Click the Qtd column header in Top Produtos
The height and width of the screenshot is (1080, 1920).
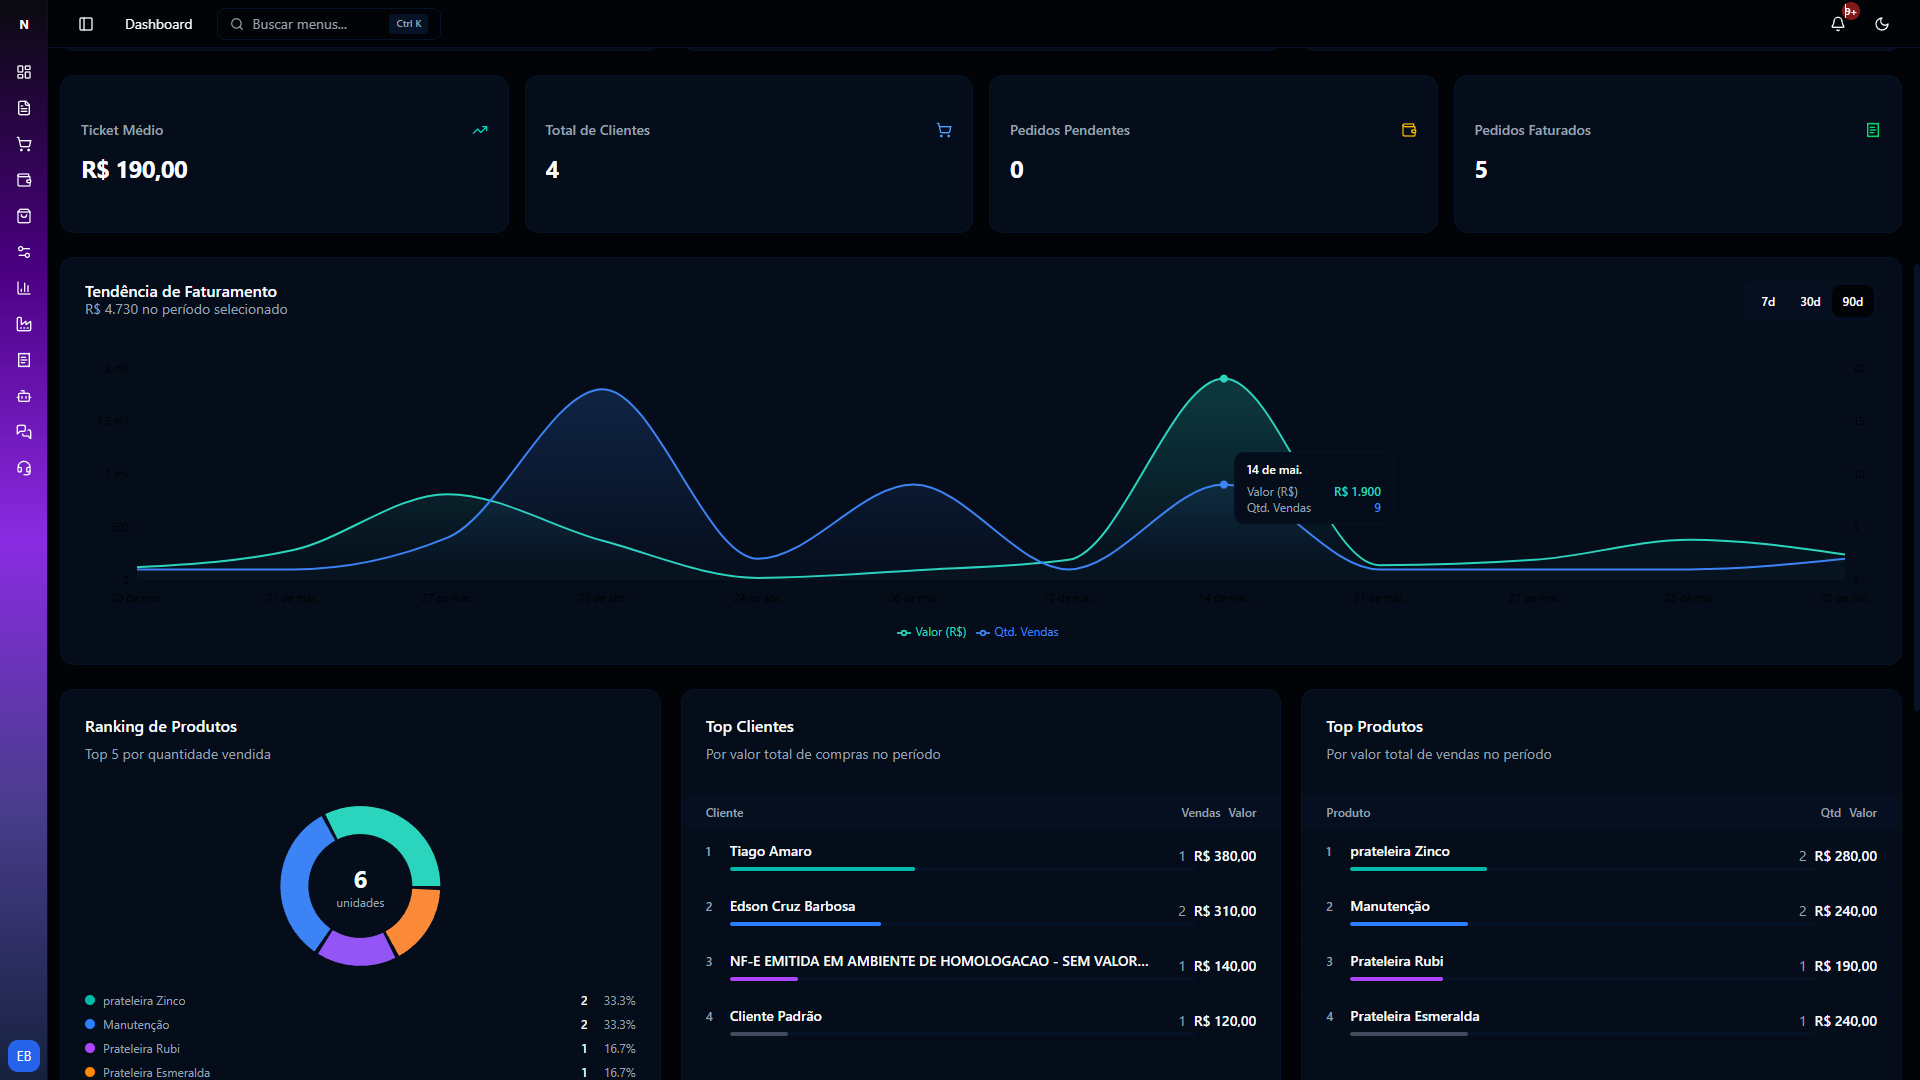coord(1830,813)
